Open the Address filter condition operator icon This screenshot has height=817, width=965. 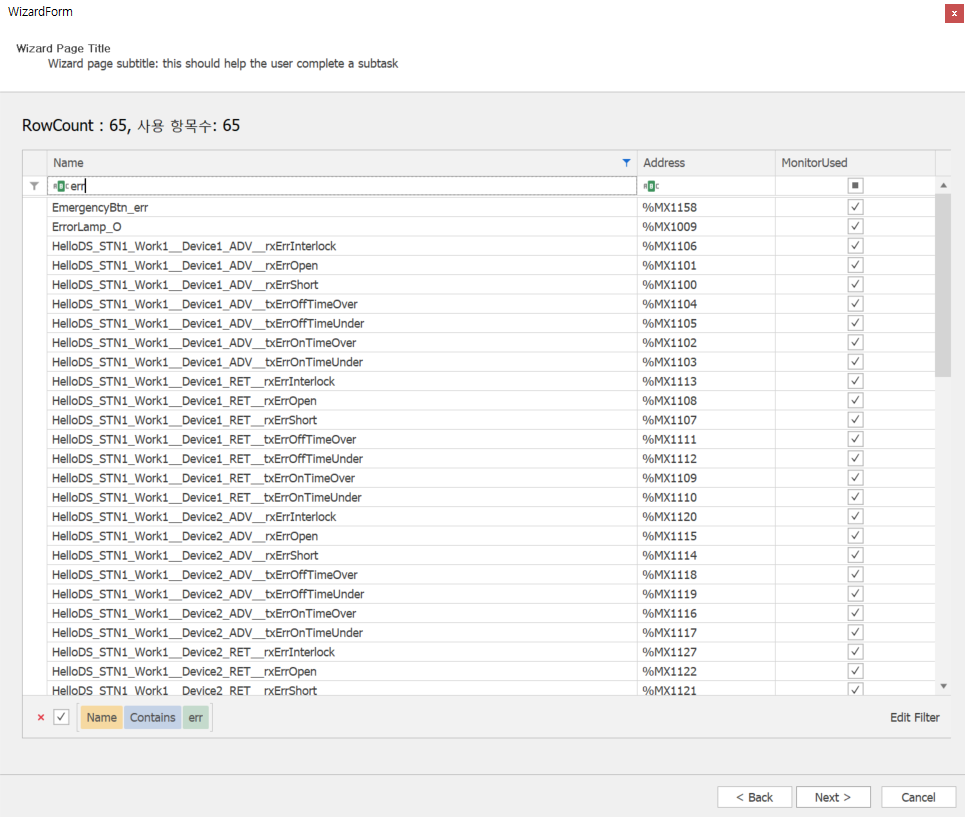[650, 186]
